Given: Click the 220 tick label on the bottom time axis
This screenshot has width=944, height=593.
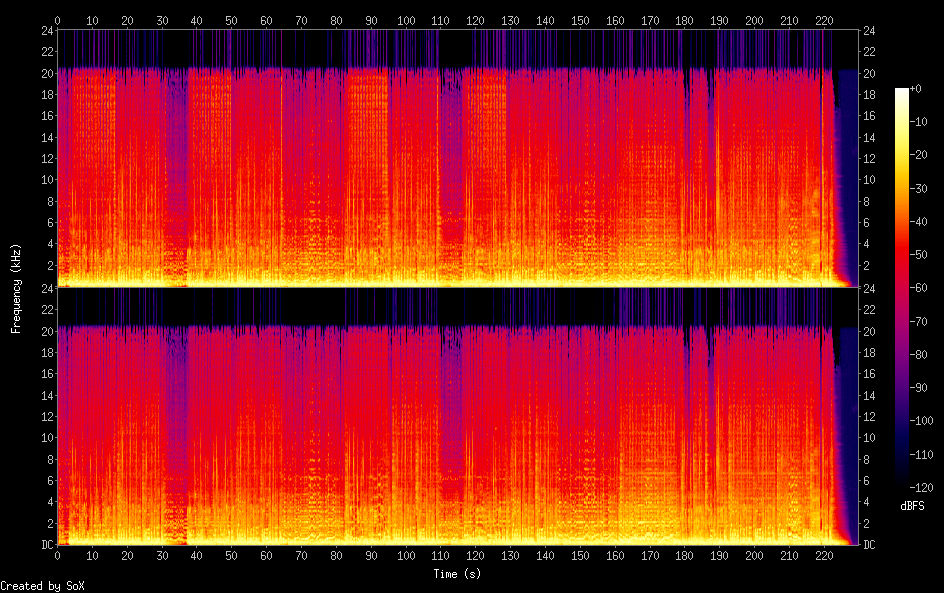Looking at the screenshot, I should tap(824, 555).
